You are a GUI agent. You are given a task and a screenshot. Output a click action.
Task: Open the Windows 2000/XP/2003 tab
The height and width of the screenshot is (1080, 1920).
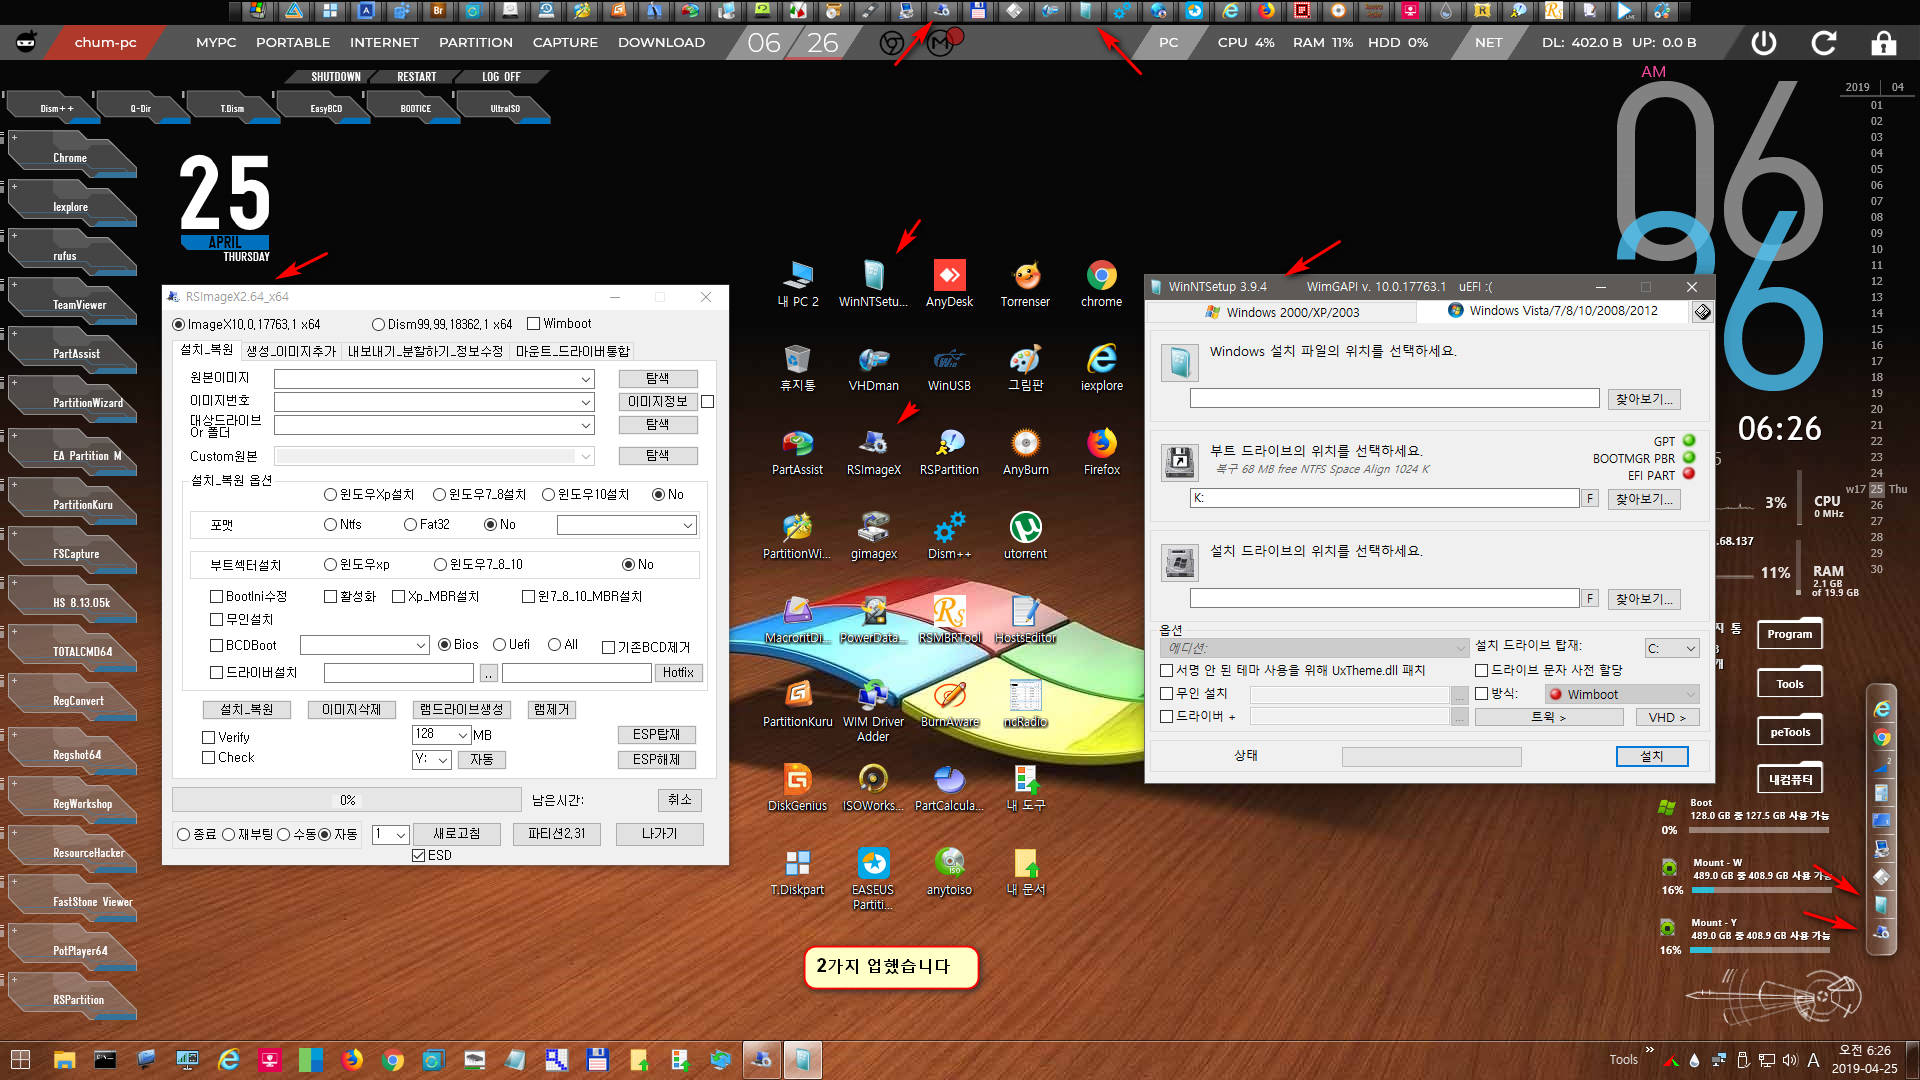point(1283,312)
